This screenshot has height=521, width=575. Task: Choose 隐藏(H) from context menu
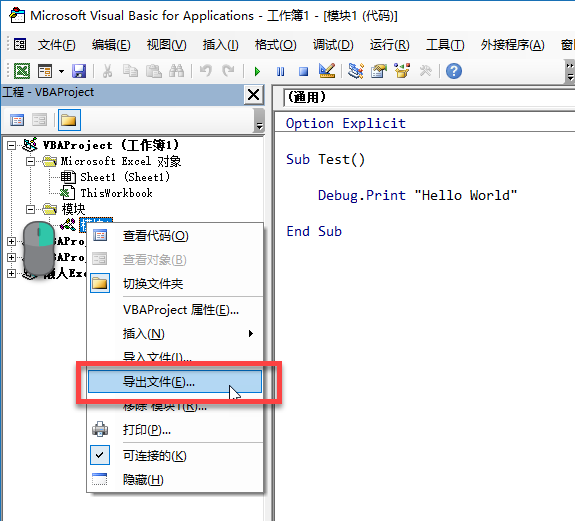(x=175, y=480)
